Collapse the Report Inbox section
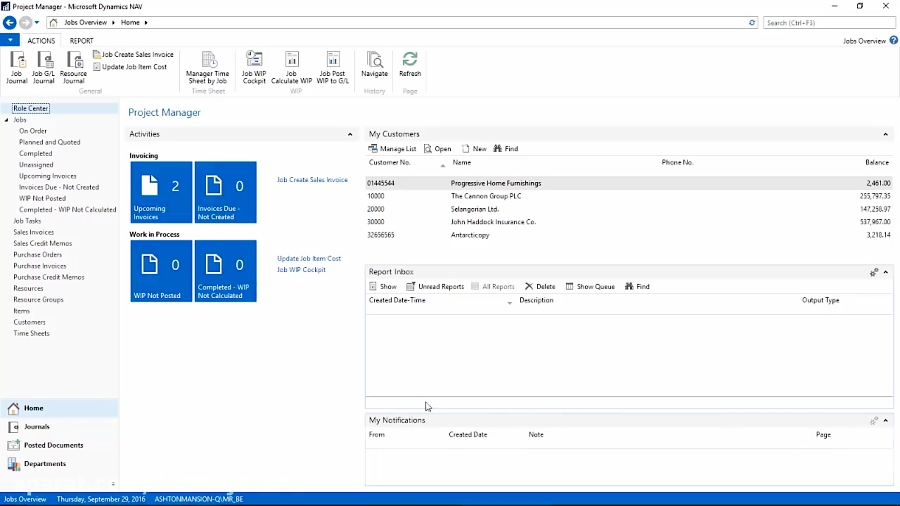 [886, 272]
